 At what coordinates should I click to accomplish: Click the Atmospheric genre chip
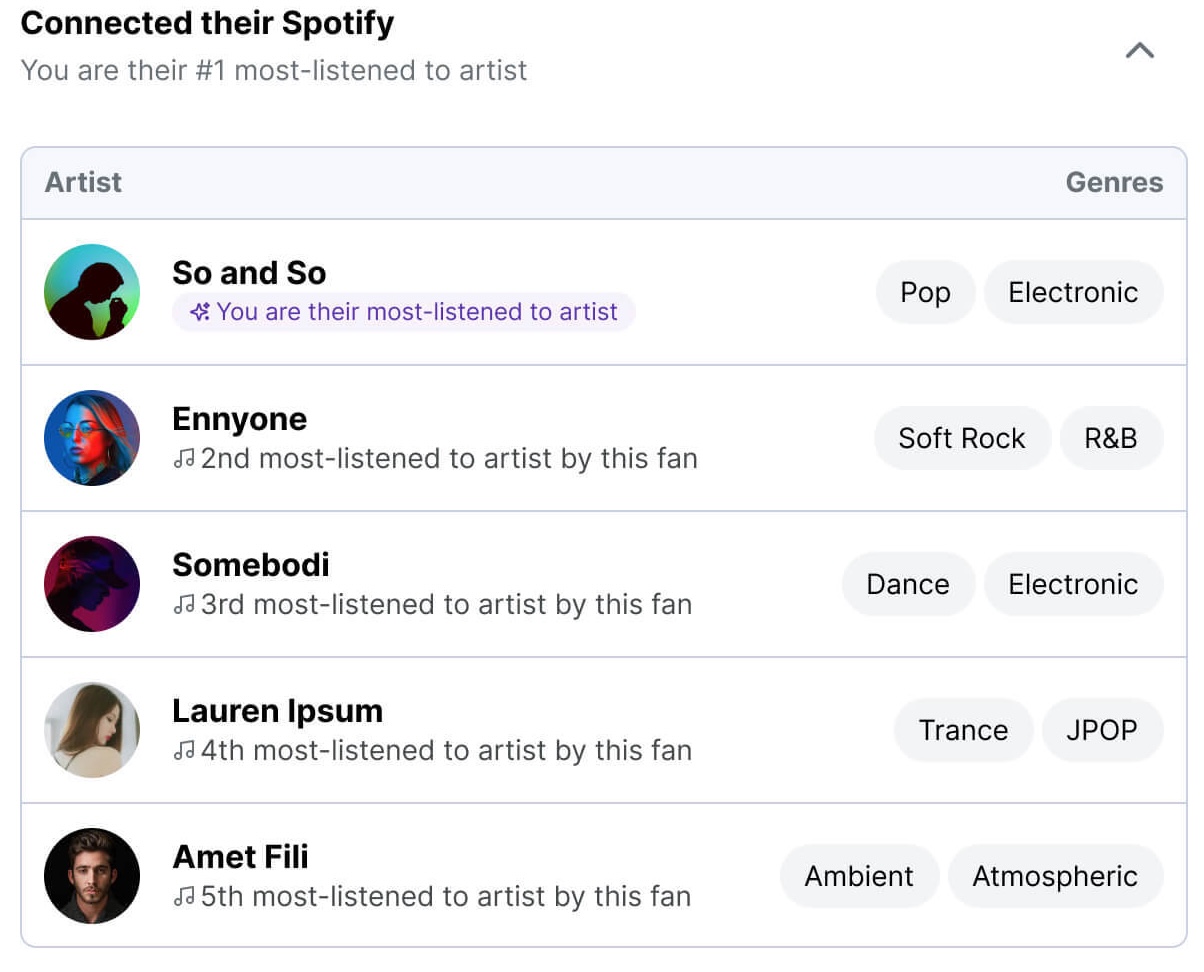[1055, 876]
